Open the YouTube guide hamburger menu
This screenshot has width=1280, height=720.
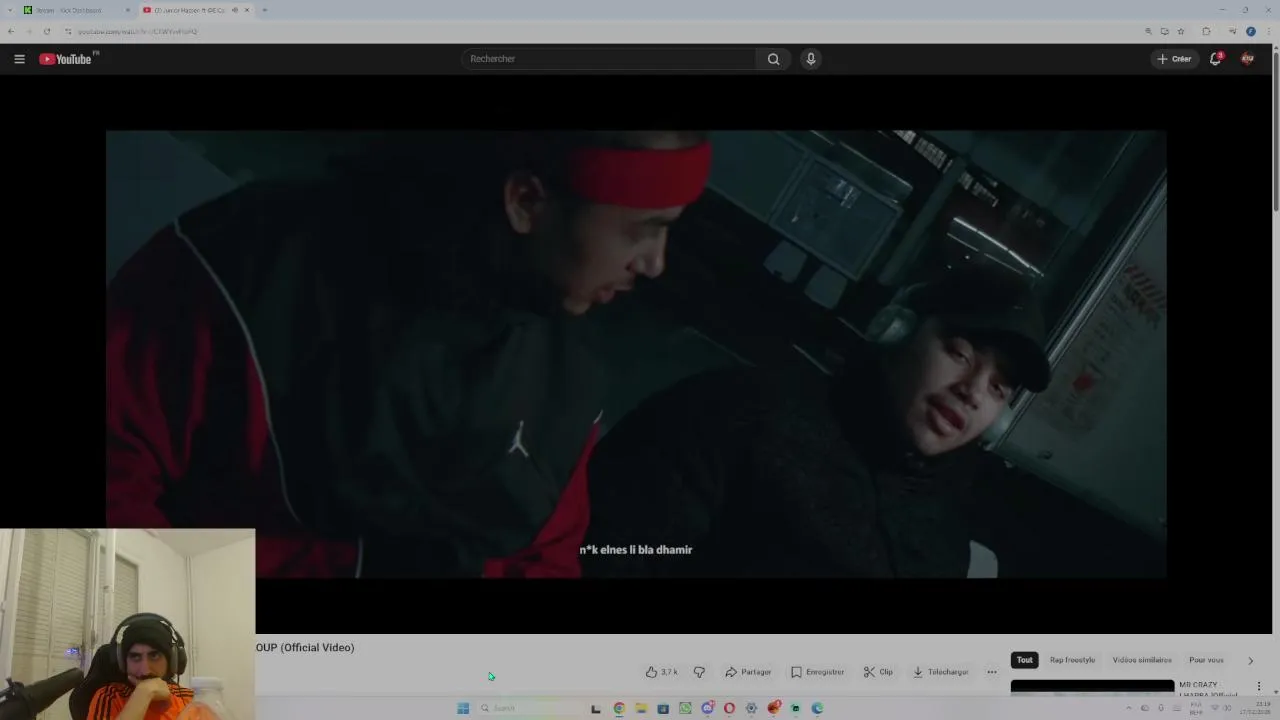coord(19,59)
